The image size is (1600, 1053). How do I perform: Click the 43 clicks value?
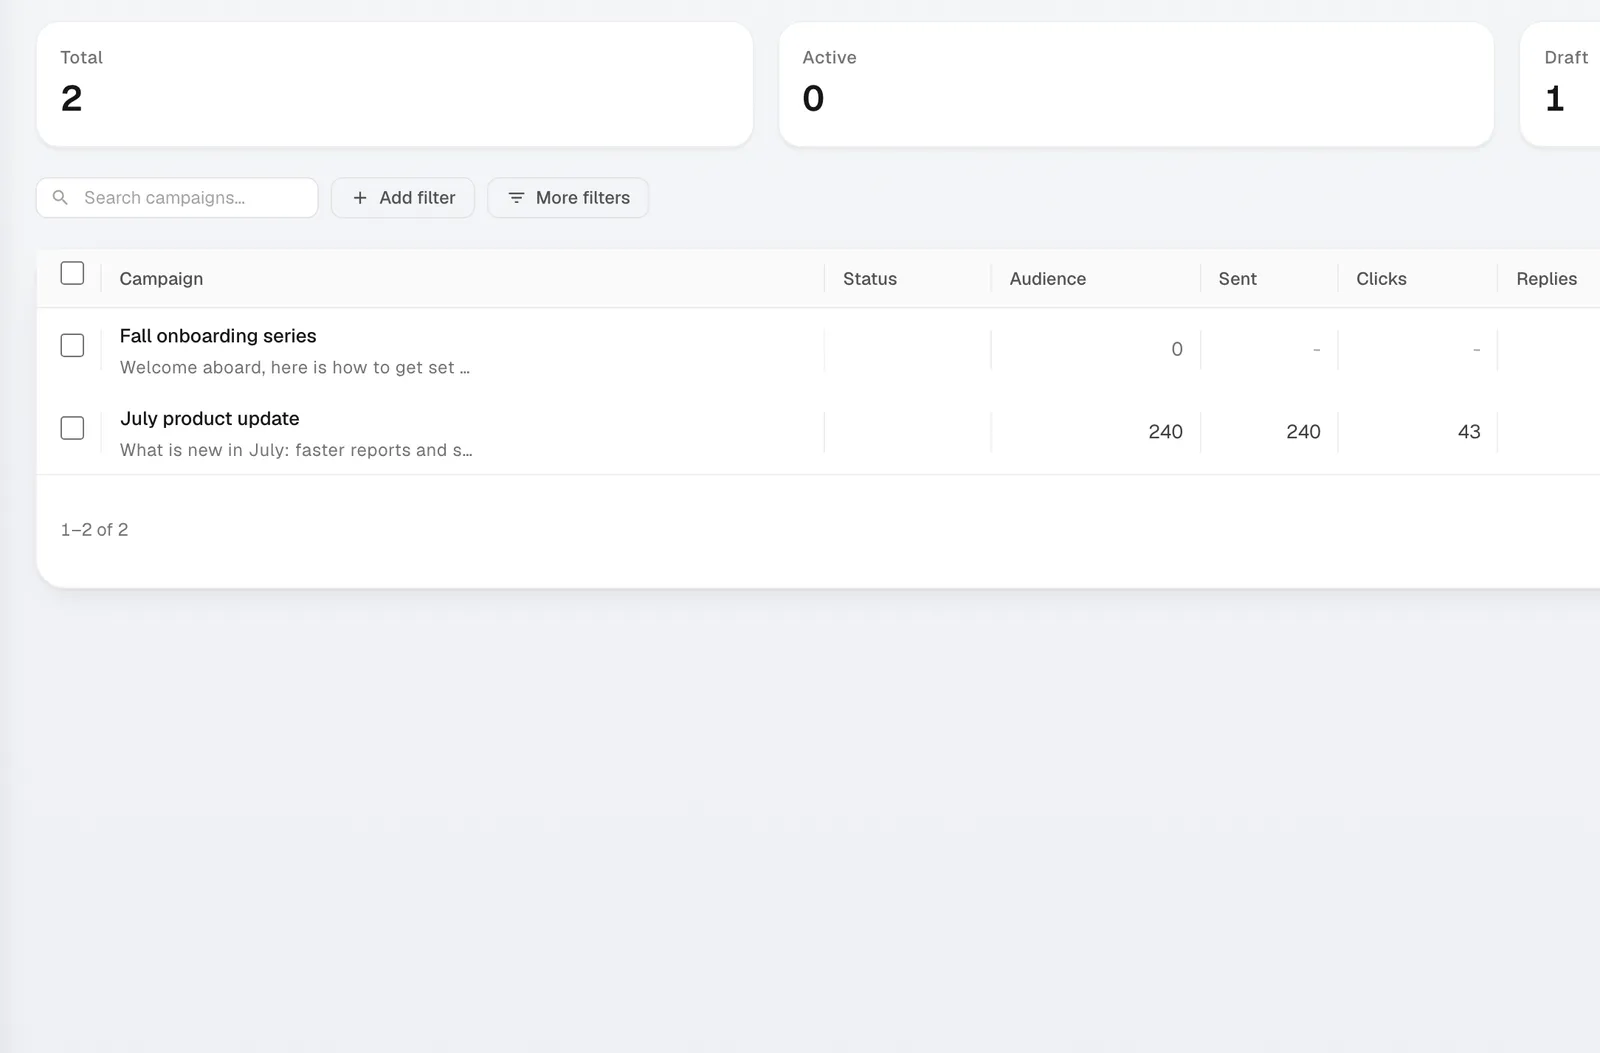click(x=1469, y=432)
